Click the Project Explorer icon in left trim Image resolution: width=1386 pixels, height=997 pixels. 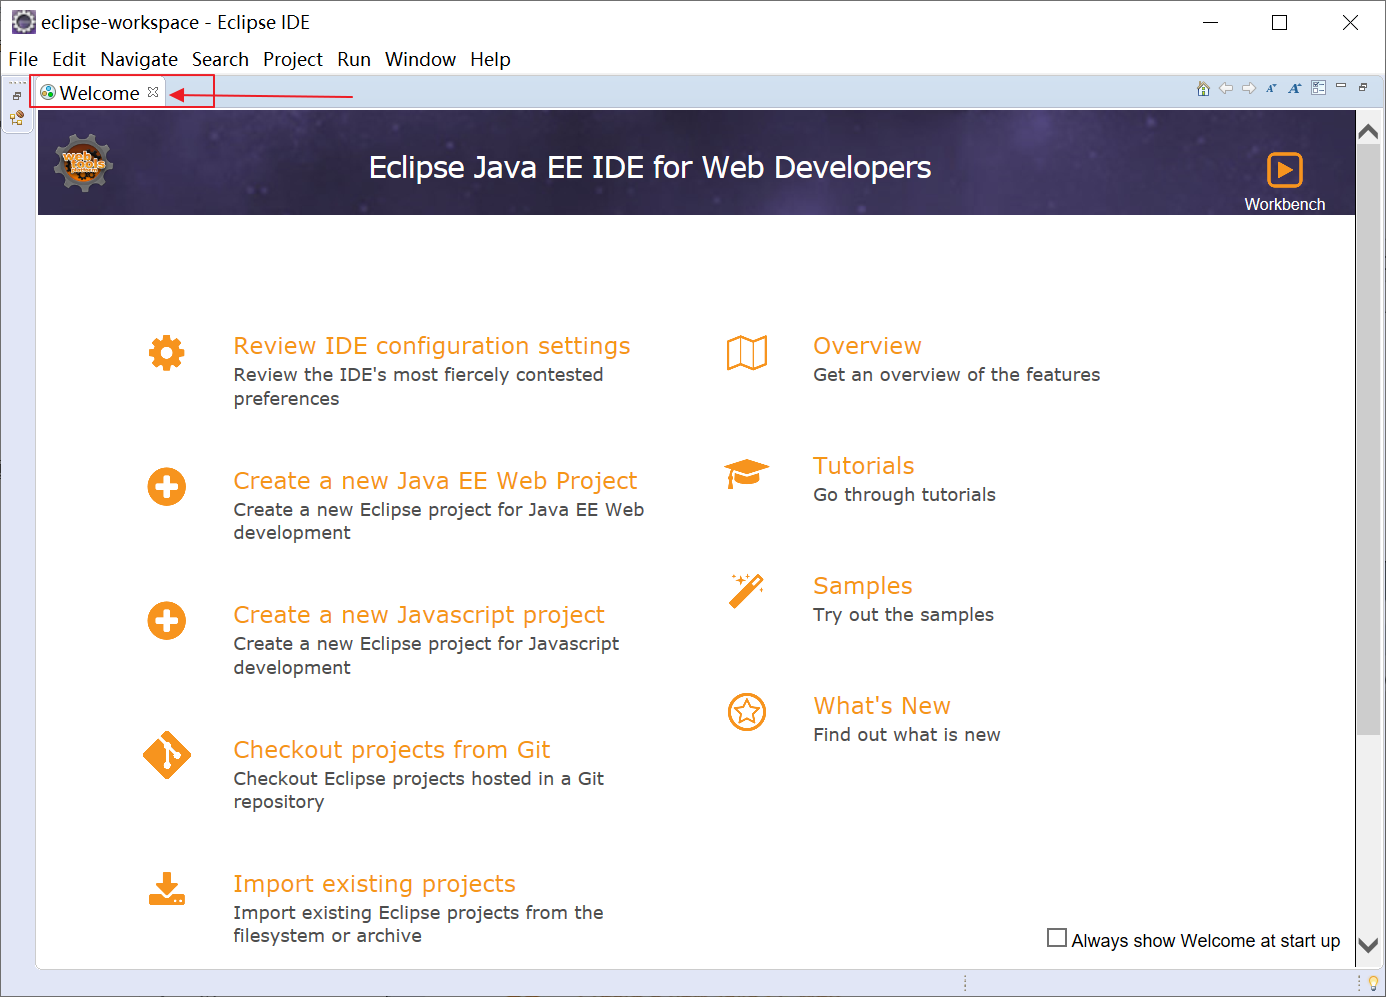(17, 118)
